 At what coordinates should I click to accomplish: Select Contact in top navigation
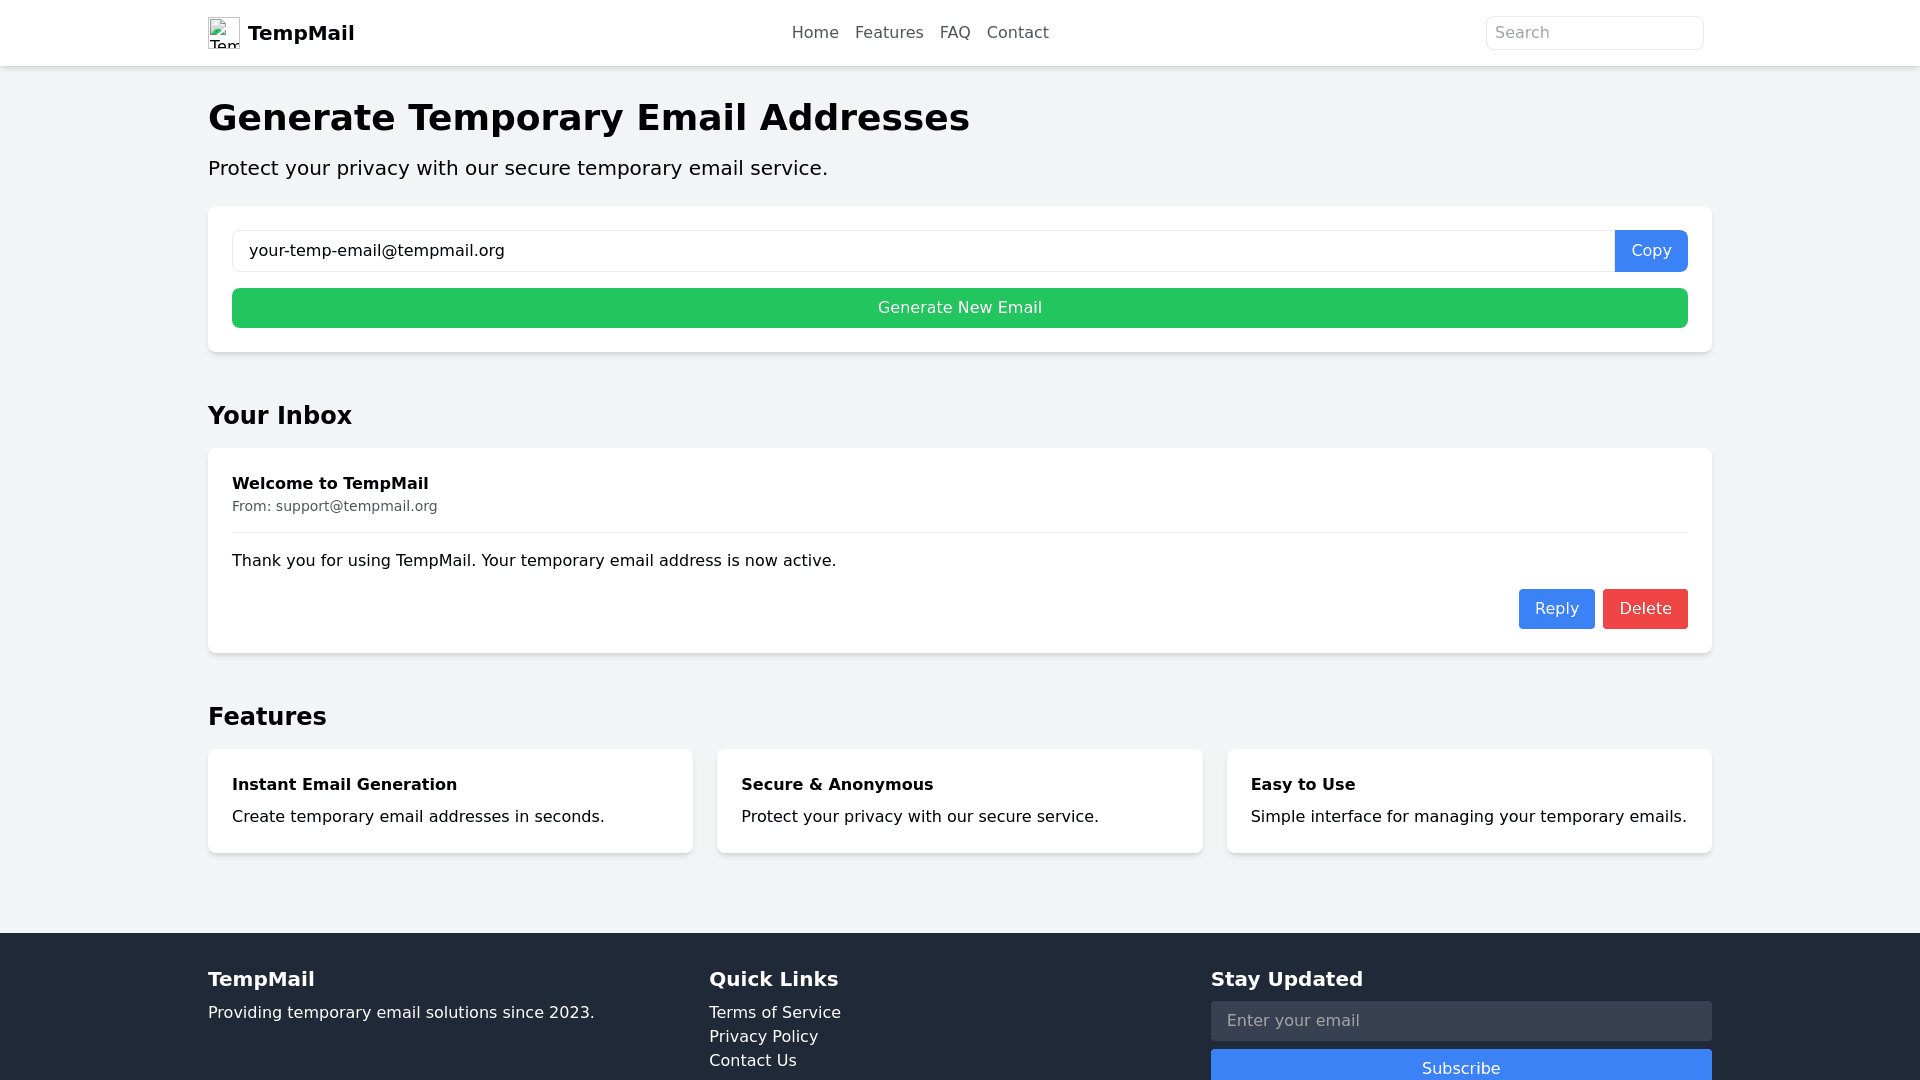[1017, 33]
